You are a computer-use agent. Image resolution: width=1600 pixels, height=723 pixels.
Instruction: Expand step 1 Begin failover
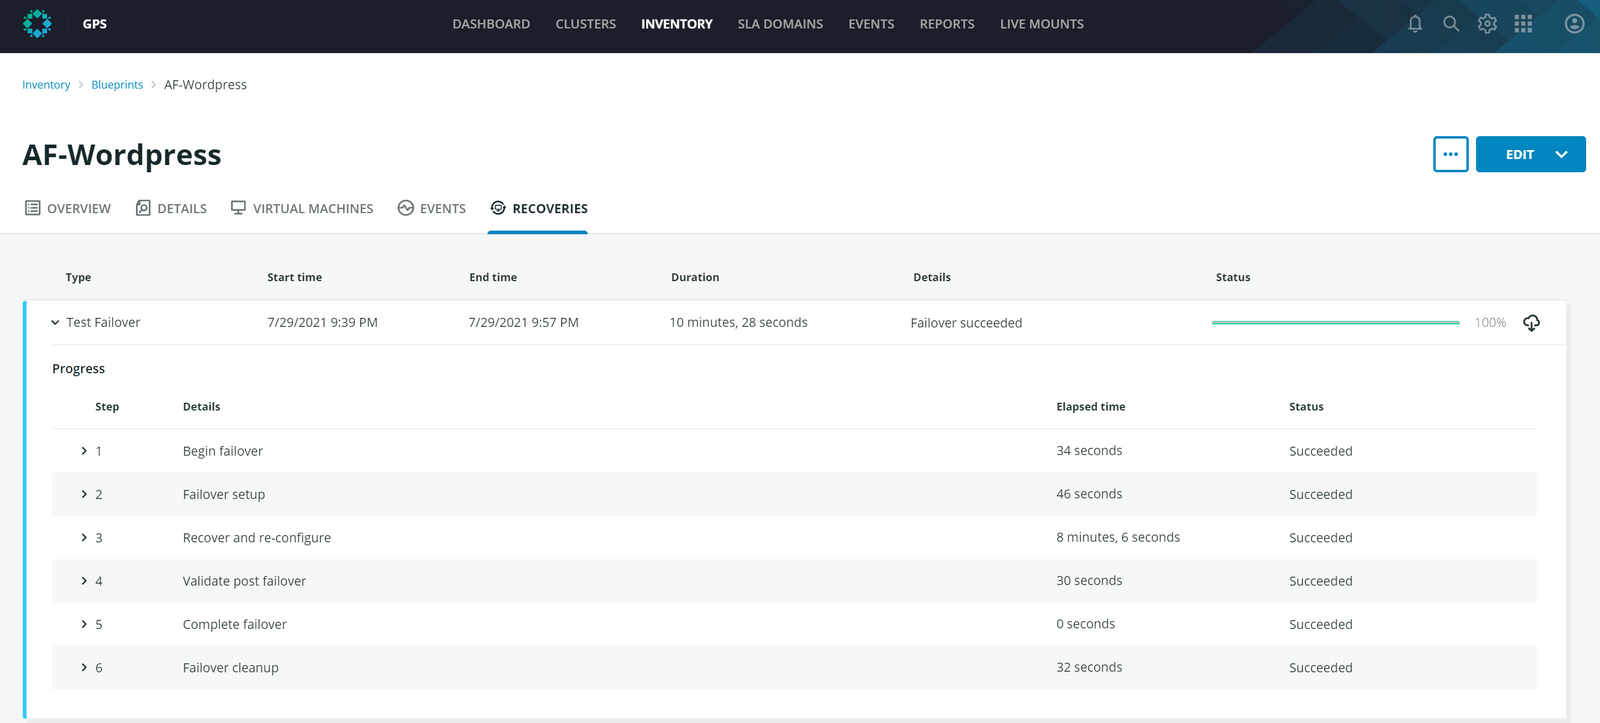click(84, 451)
